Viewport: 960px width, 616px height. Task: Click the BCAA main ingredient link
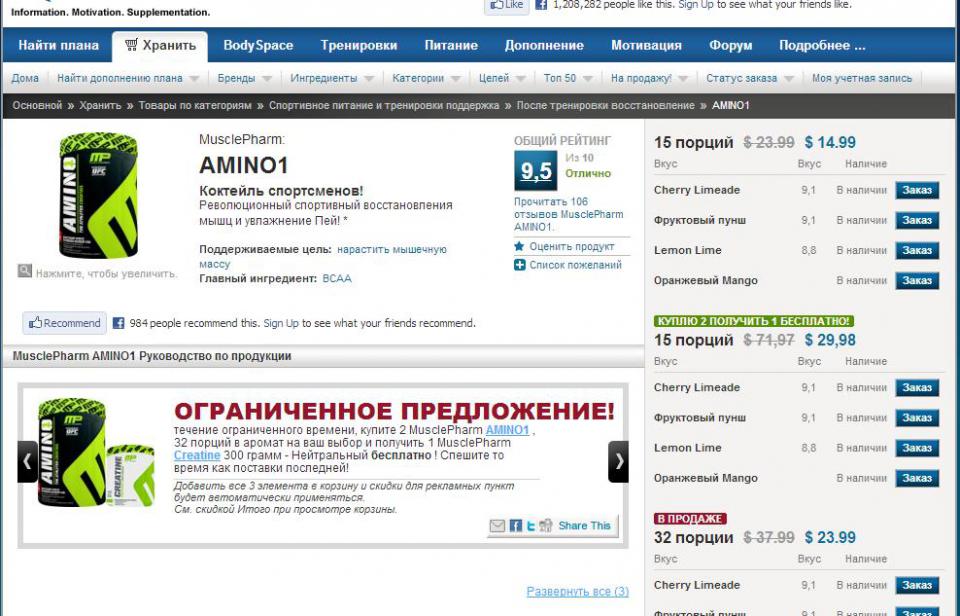tap(337, 279)
